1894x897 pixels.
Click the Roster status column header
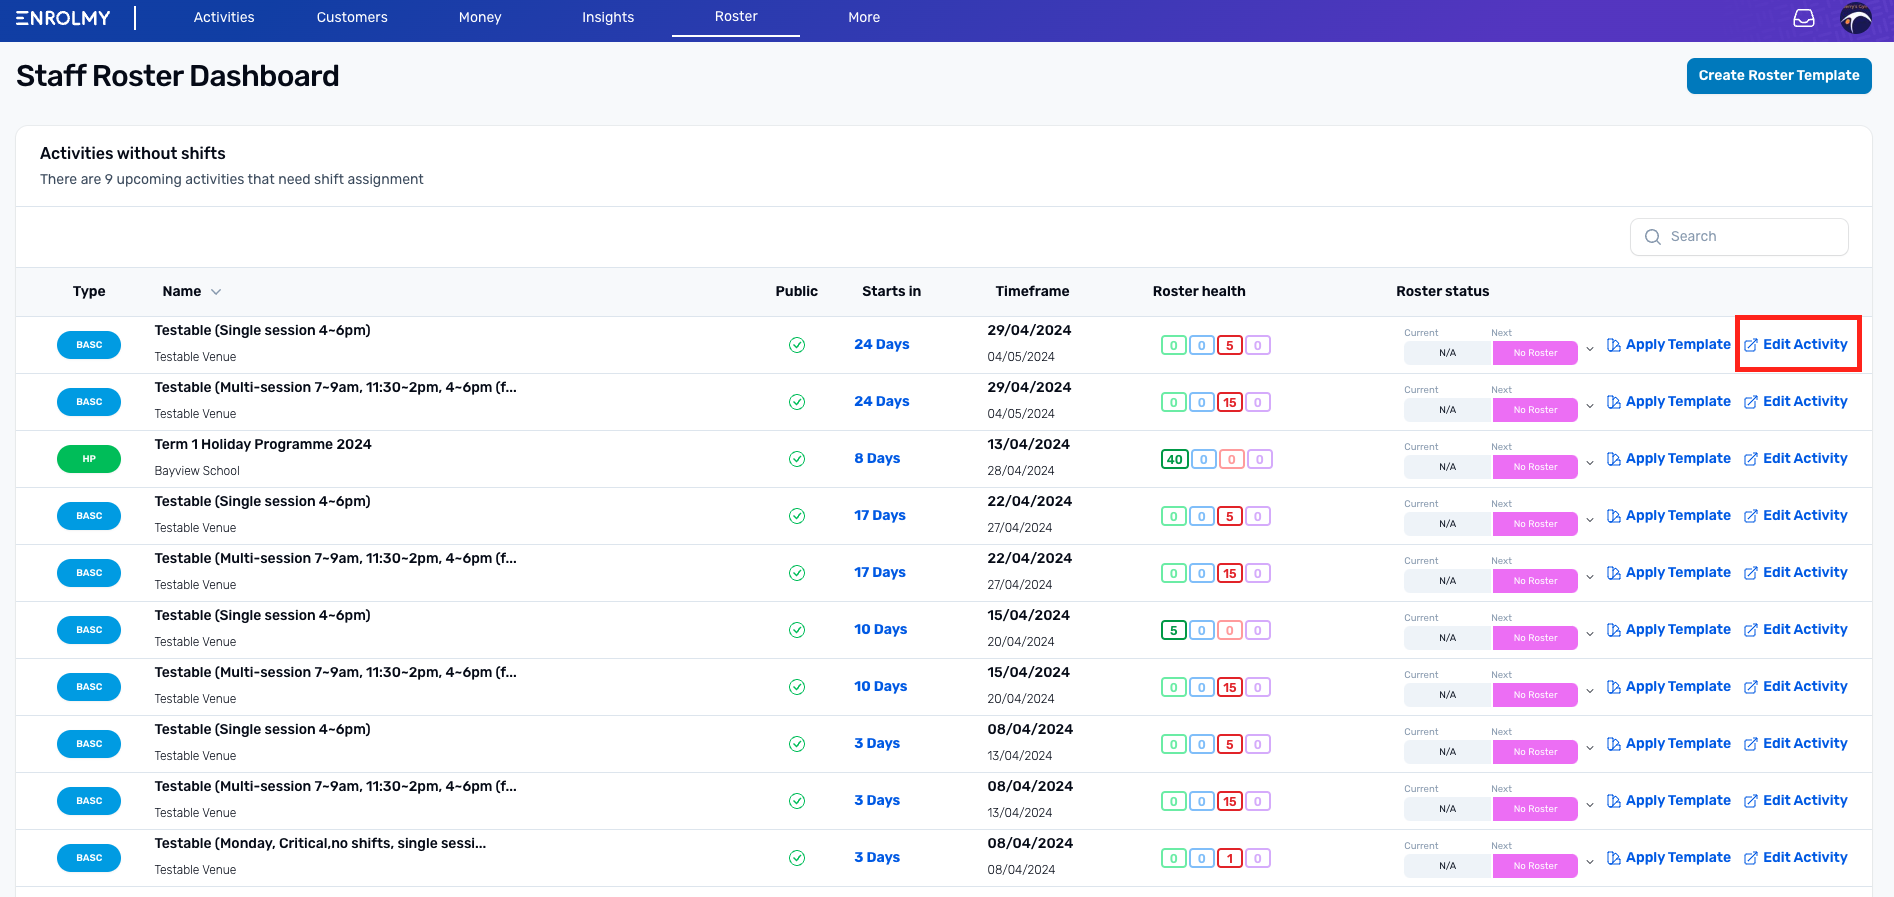click(1442, 292)
